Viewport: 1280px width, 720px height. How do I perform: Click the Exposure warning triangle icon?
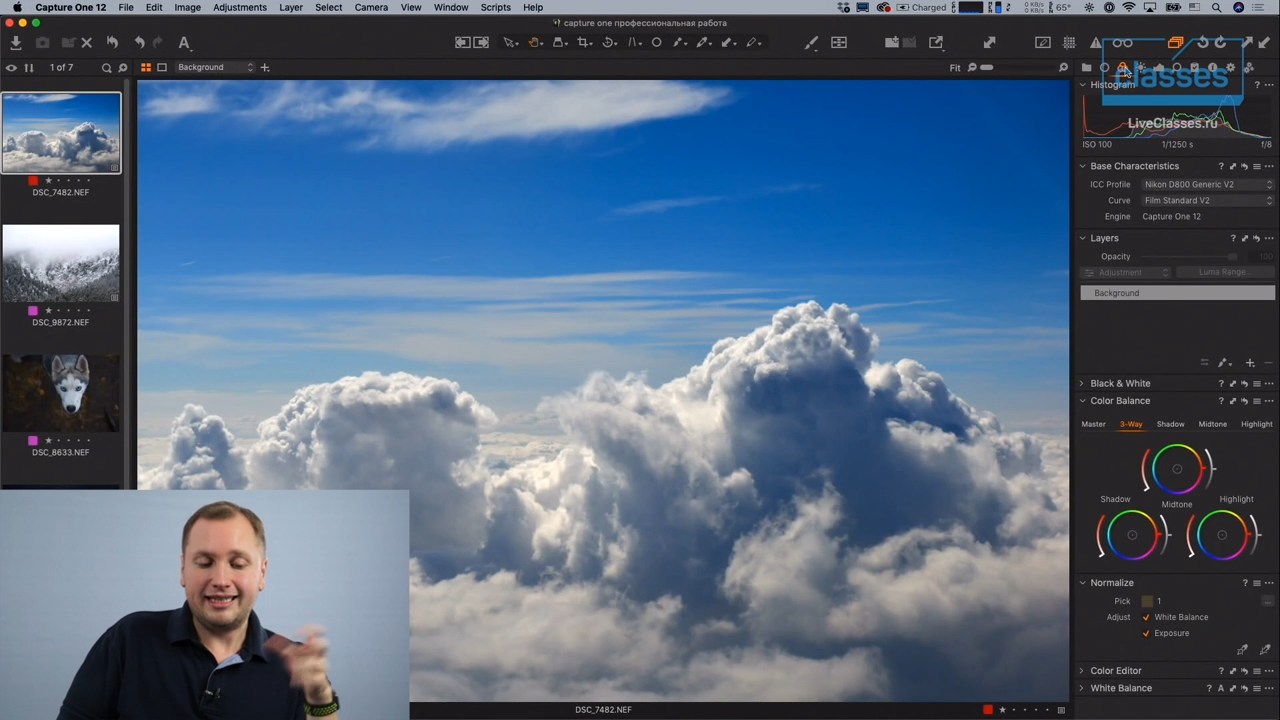[1096, 43]
